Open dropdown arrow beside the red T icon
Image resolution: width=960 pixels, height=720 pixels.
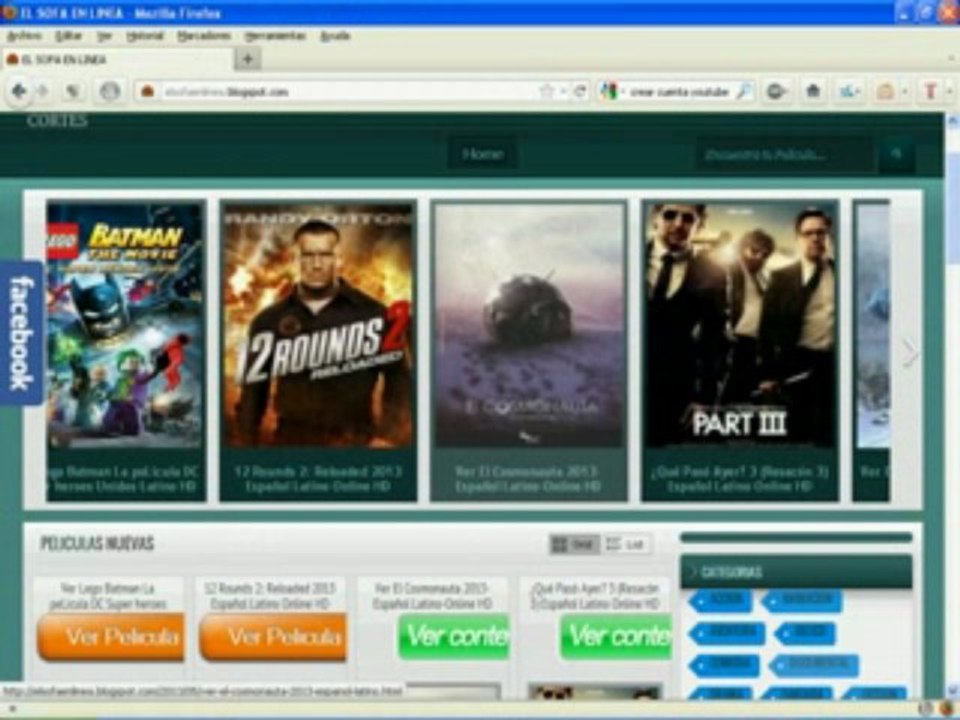tap(950, 92)
